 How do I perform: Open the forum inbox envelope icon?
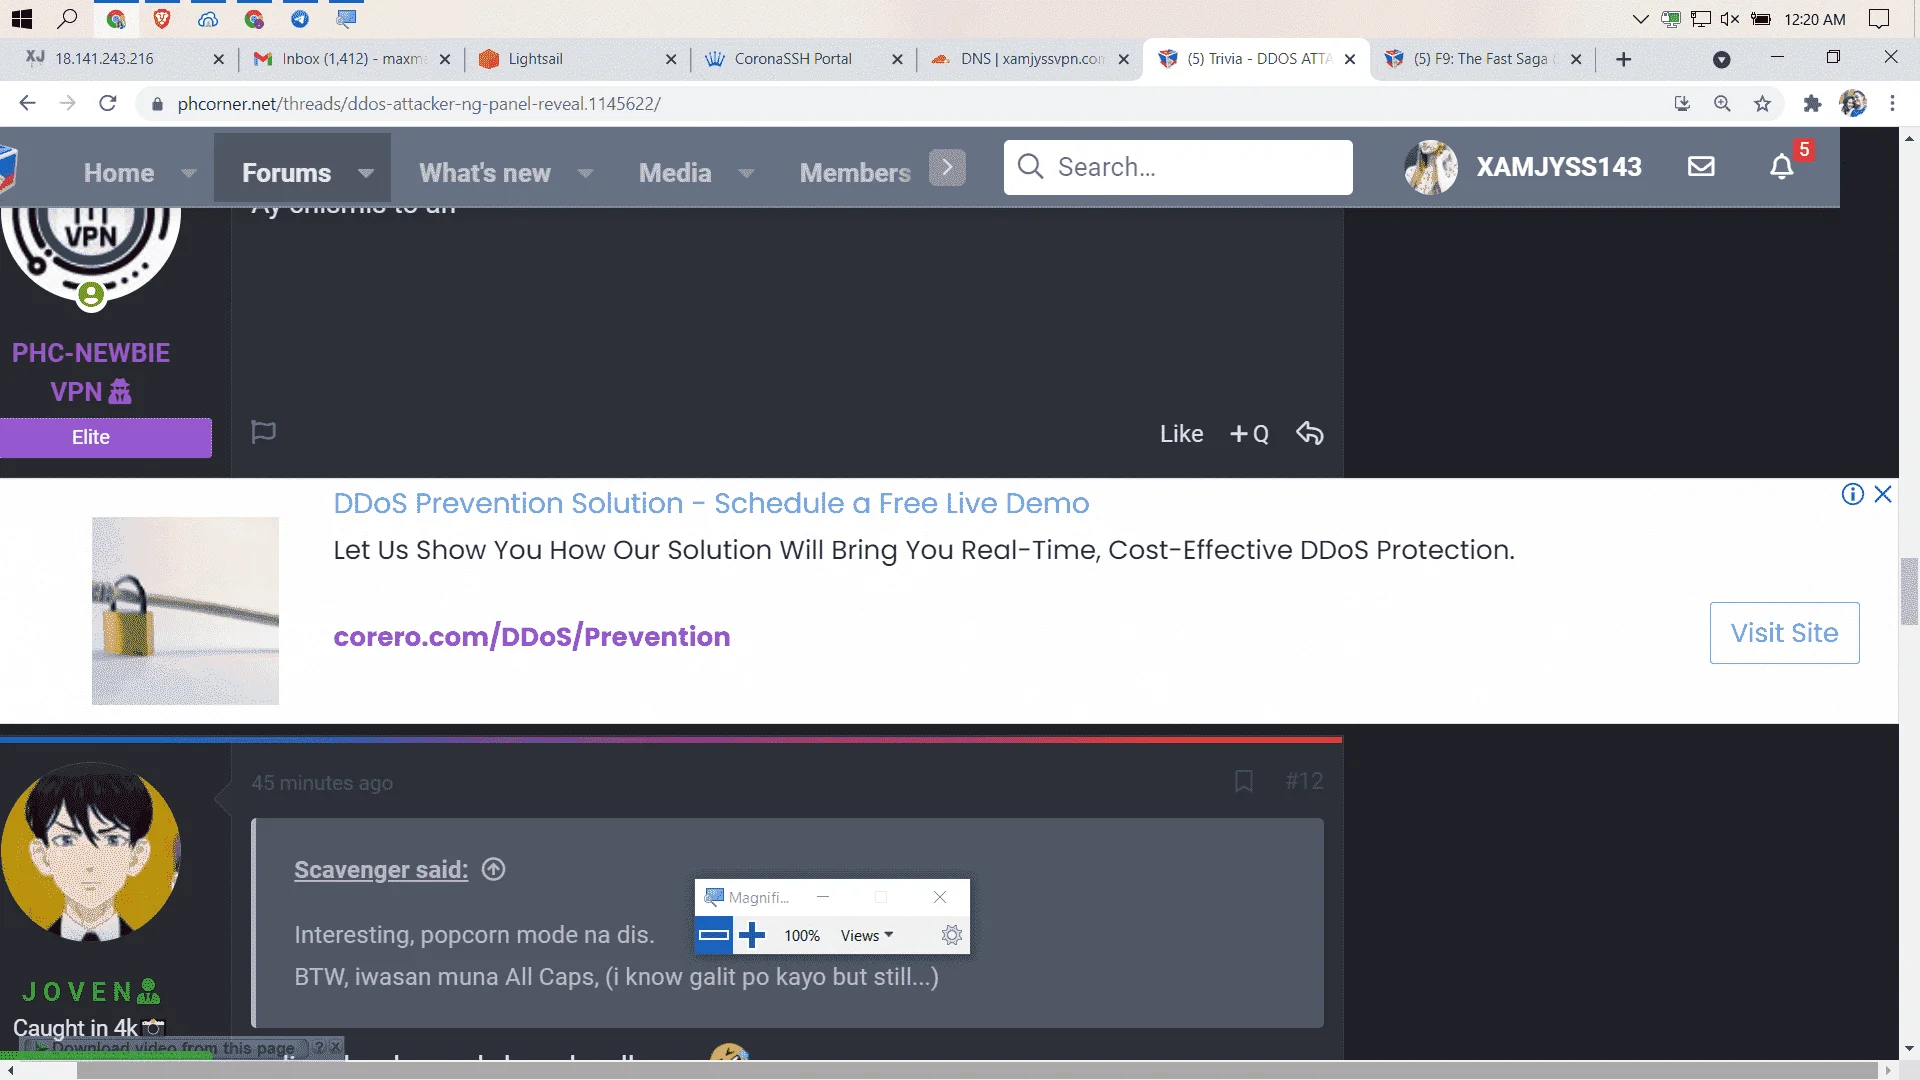click(1701, 167)
